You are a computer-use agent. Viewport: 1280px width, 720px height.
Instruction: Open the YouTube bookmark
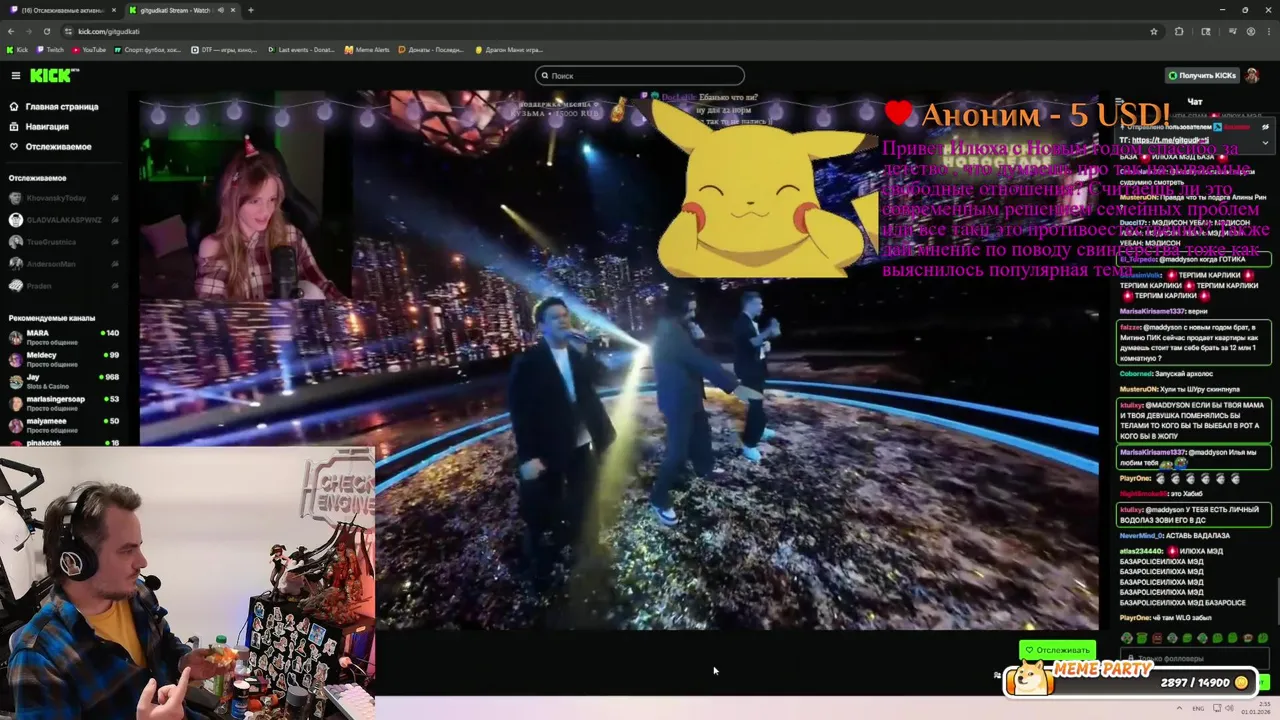(89, 49)
